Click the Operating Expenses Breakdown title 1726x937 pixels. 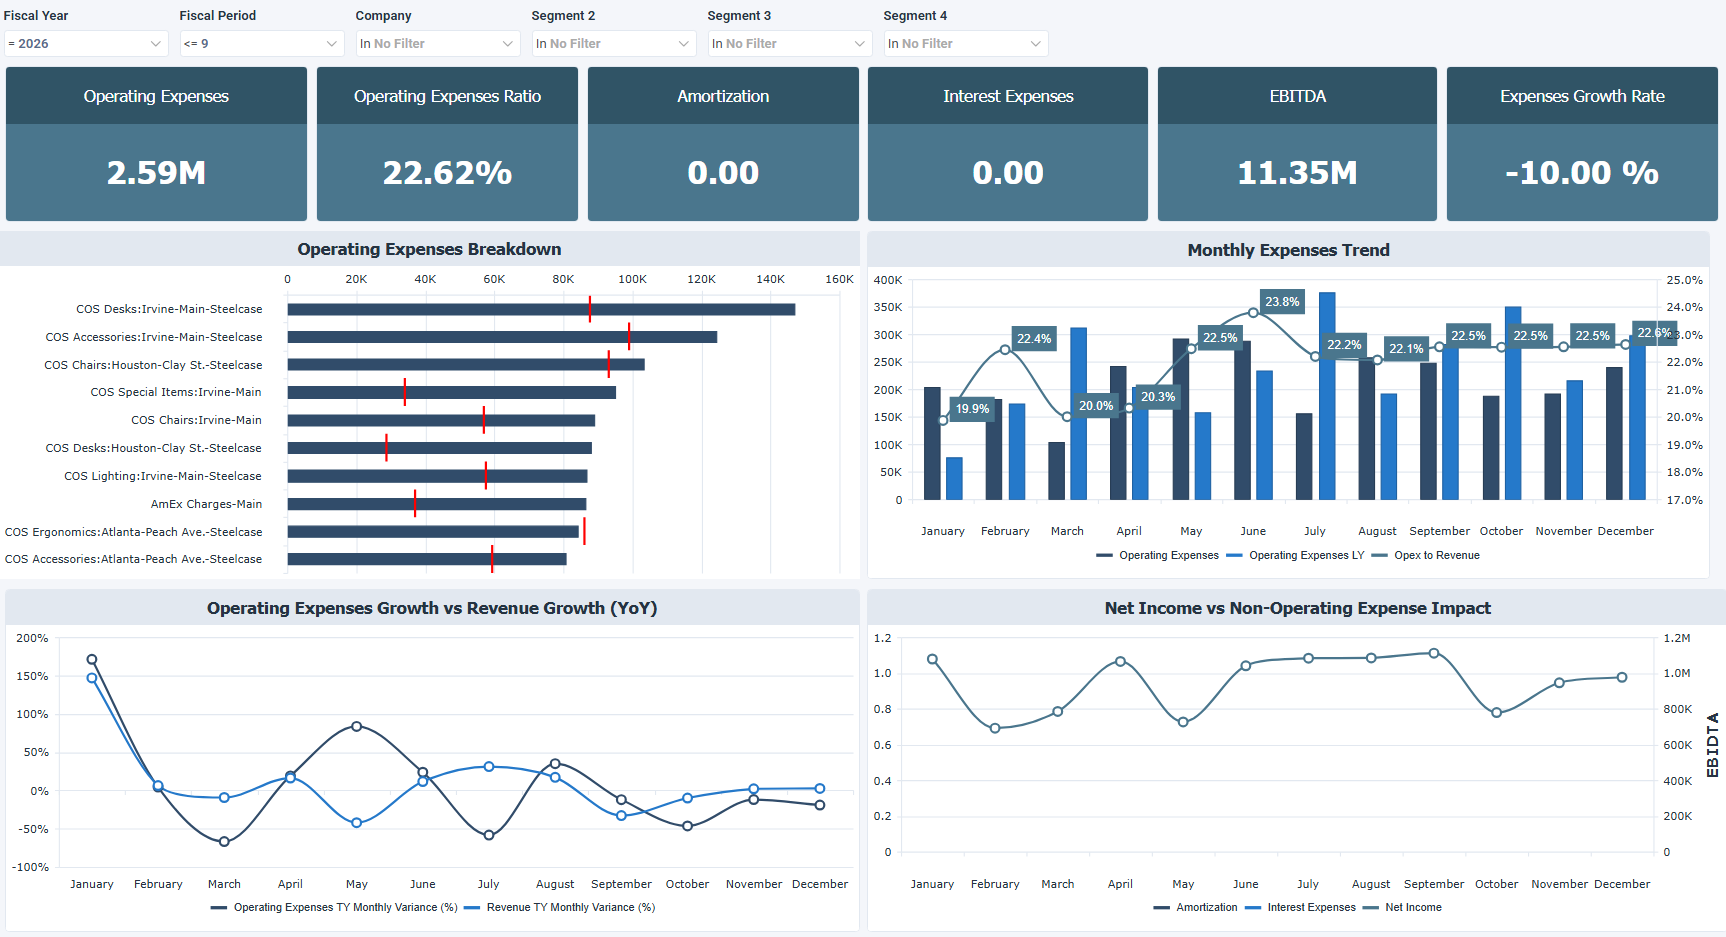coord(429,249)
